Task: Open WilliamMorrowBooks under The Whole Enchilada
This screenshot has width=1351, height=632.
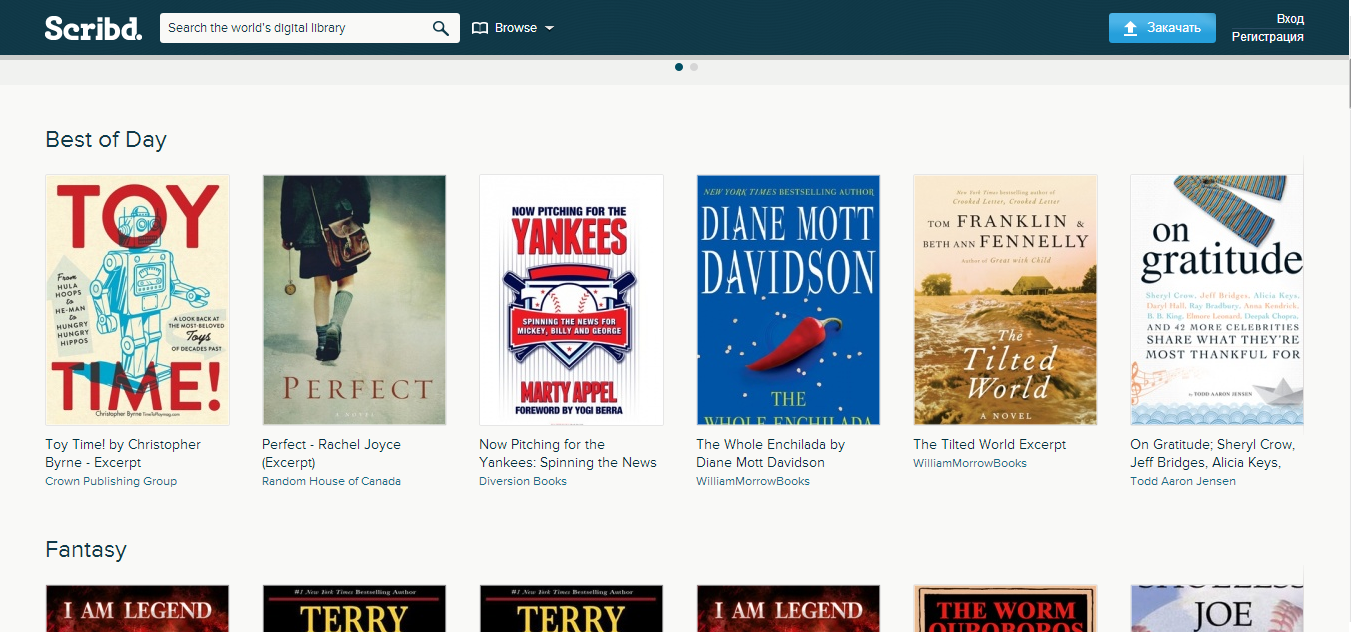Action: tap(753, 481)
